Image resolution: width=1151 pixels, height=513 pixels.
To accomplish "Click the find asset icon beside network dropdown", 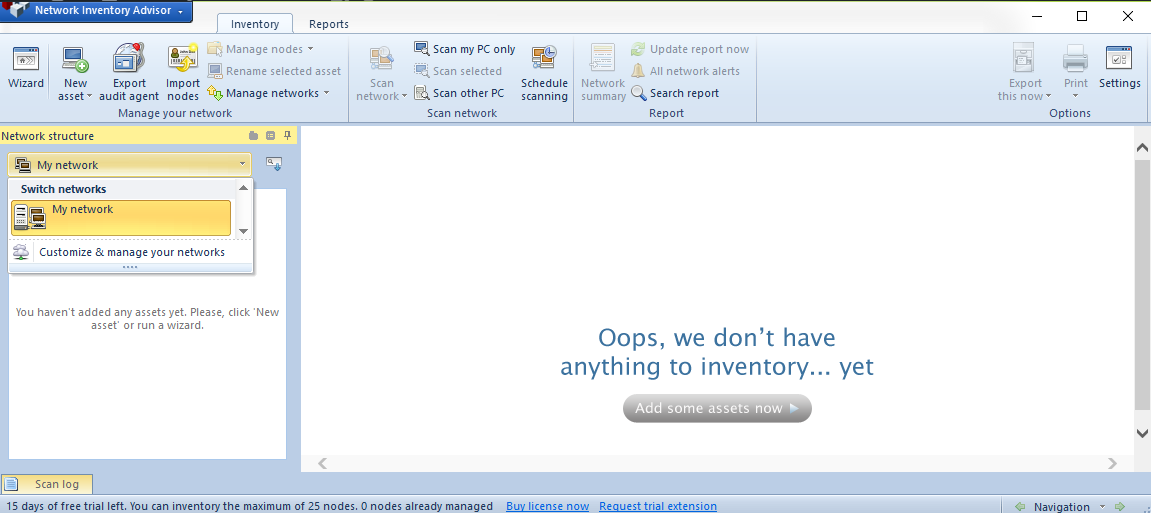I will [x=274, y=164].
